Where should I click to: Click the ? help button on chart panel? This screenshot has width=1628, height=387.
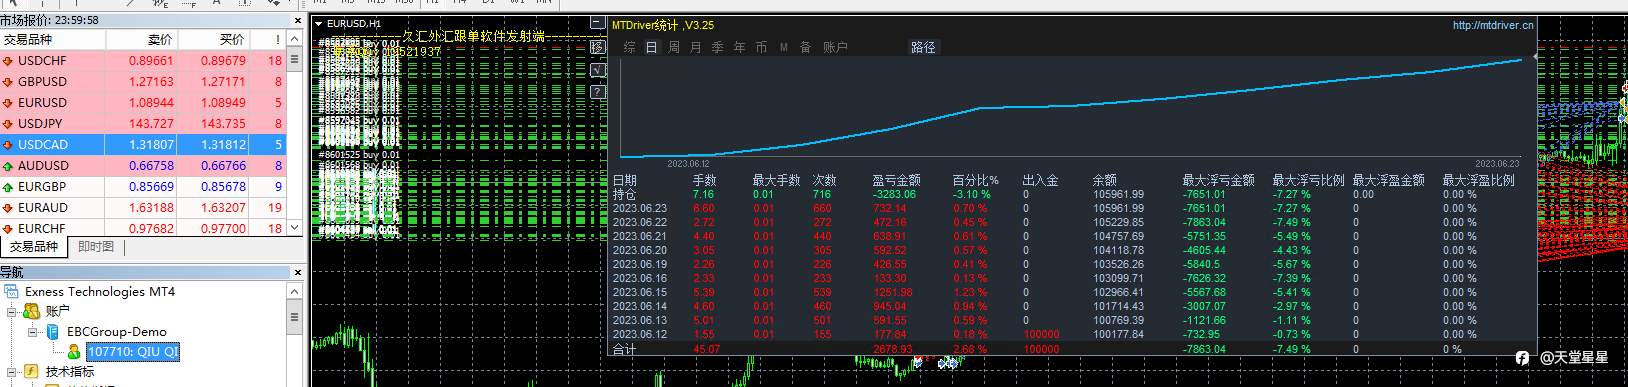pos(598,92)
